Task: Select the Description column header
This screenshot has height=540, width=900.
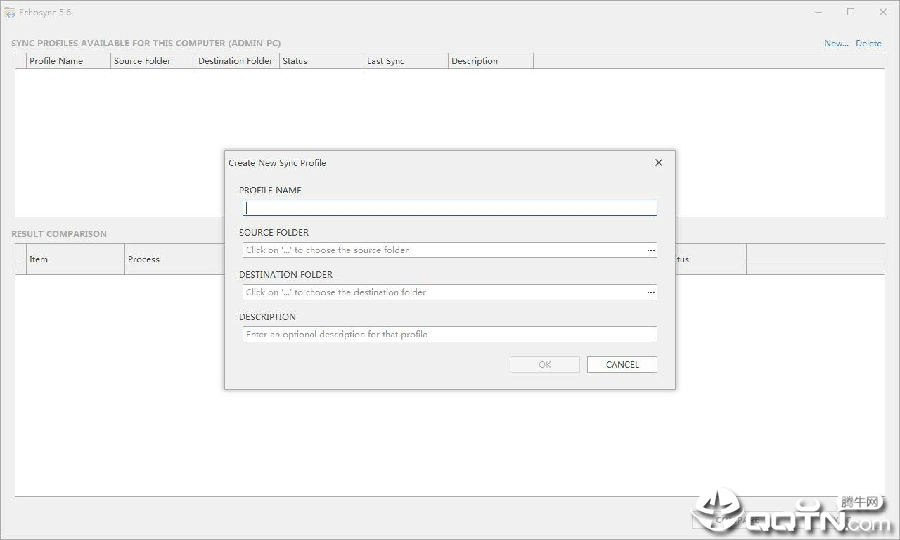Action: tap(490, 61)
